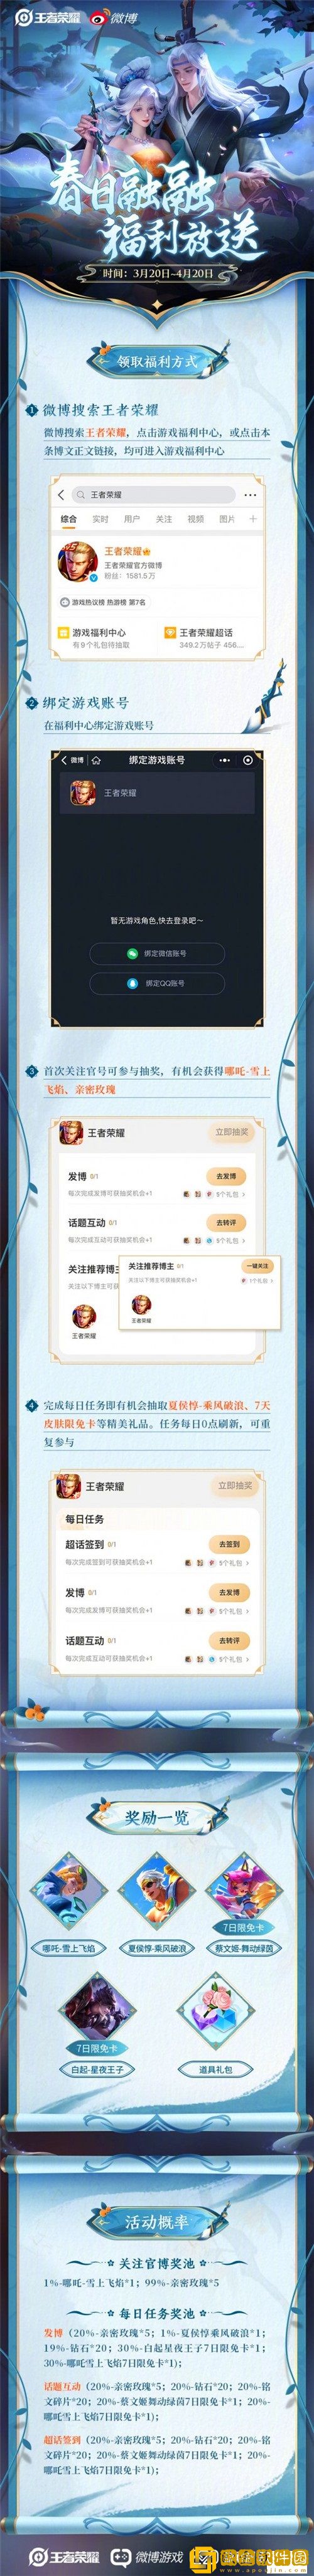Switch to the 实时 tab
The height and width of the screenshot is (2576, 314).
coord(100,519)
